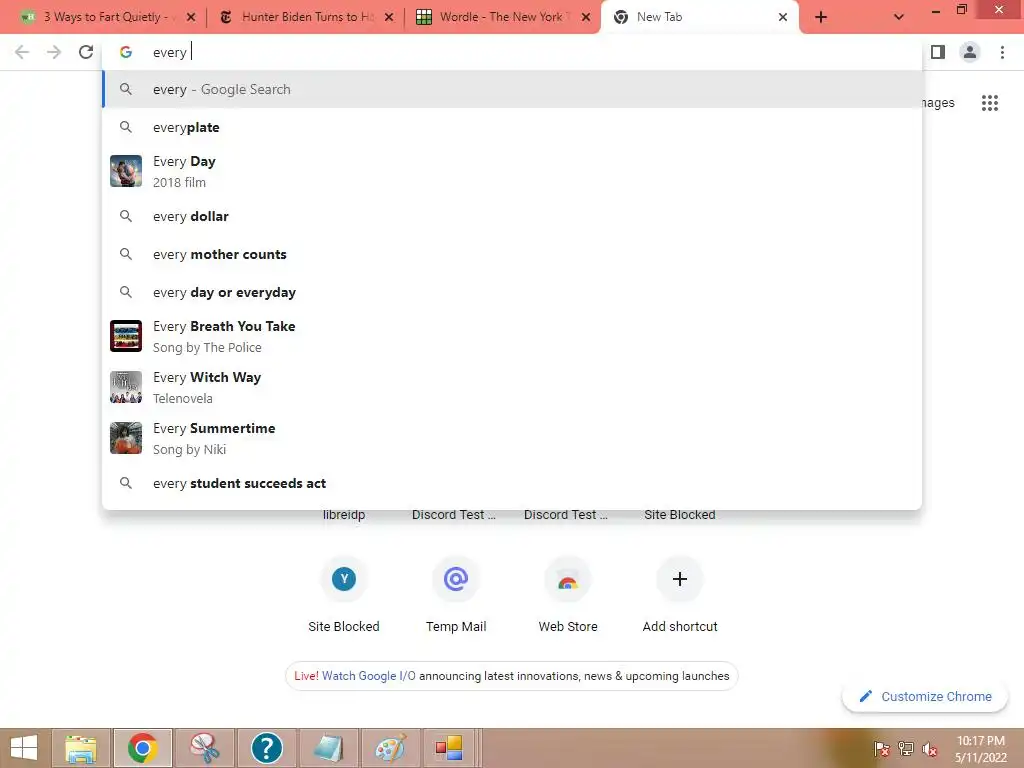Pick the 'Every Day 2018 film' suggestion
Screen dimensions: 1024x768
click(x=512, y=172)
